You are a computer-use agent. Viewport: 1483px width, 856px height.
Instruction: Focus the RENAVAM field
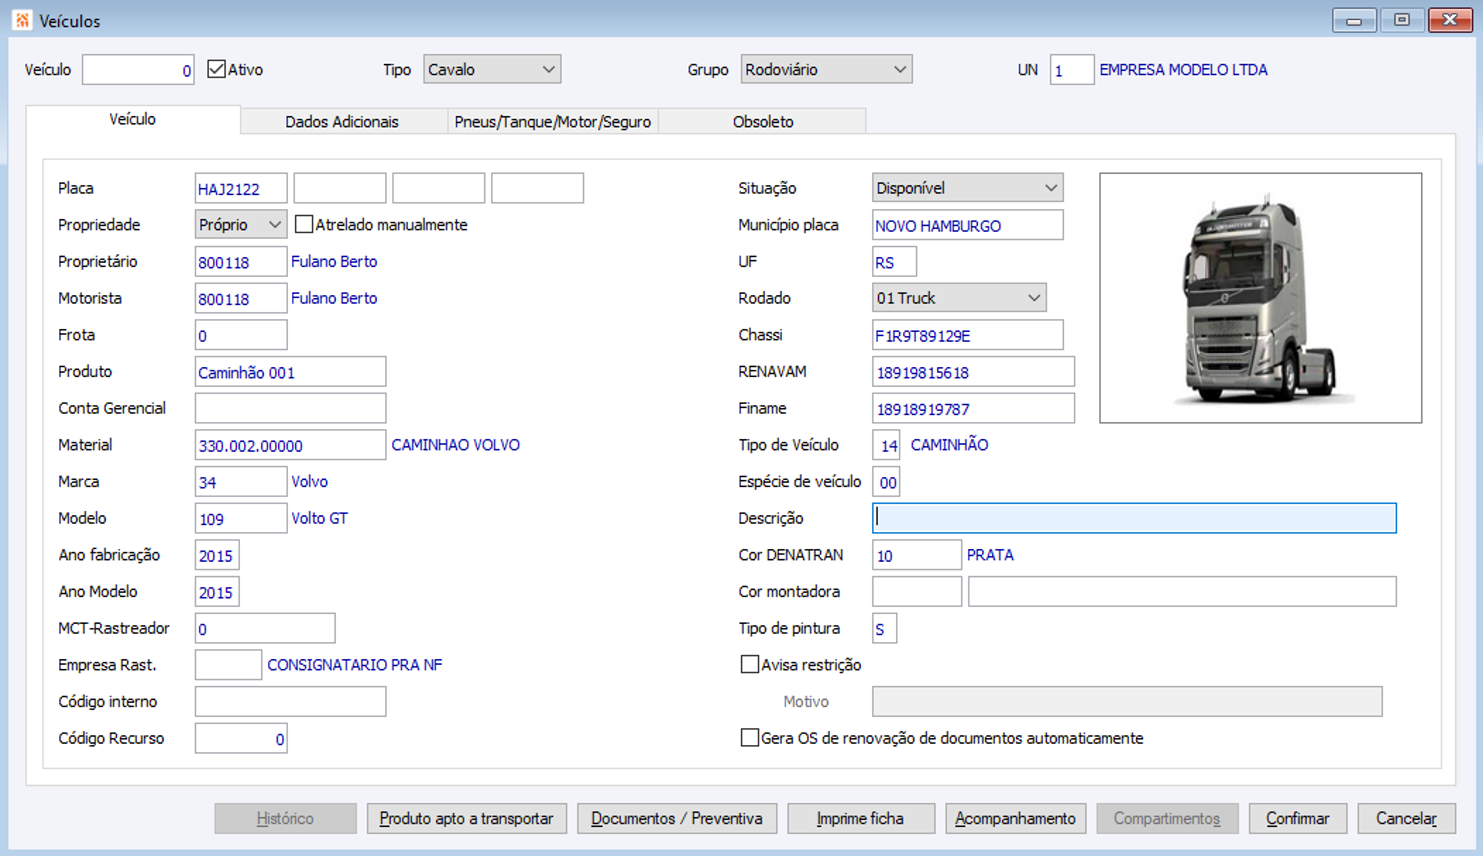point(973,372)
